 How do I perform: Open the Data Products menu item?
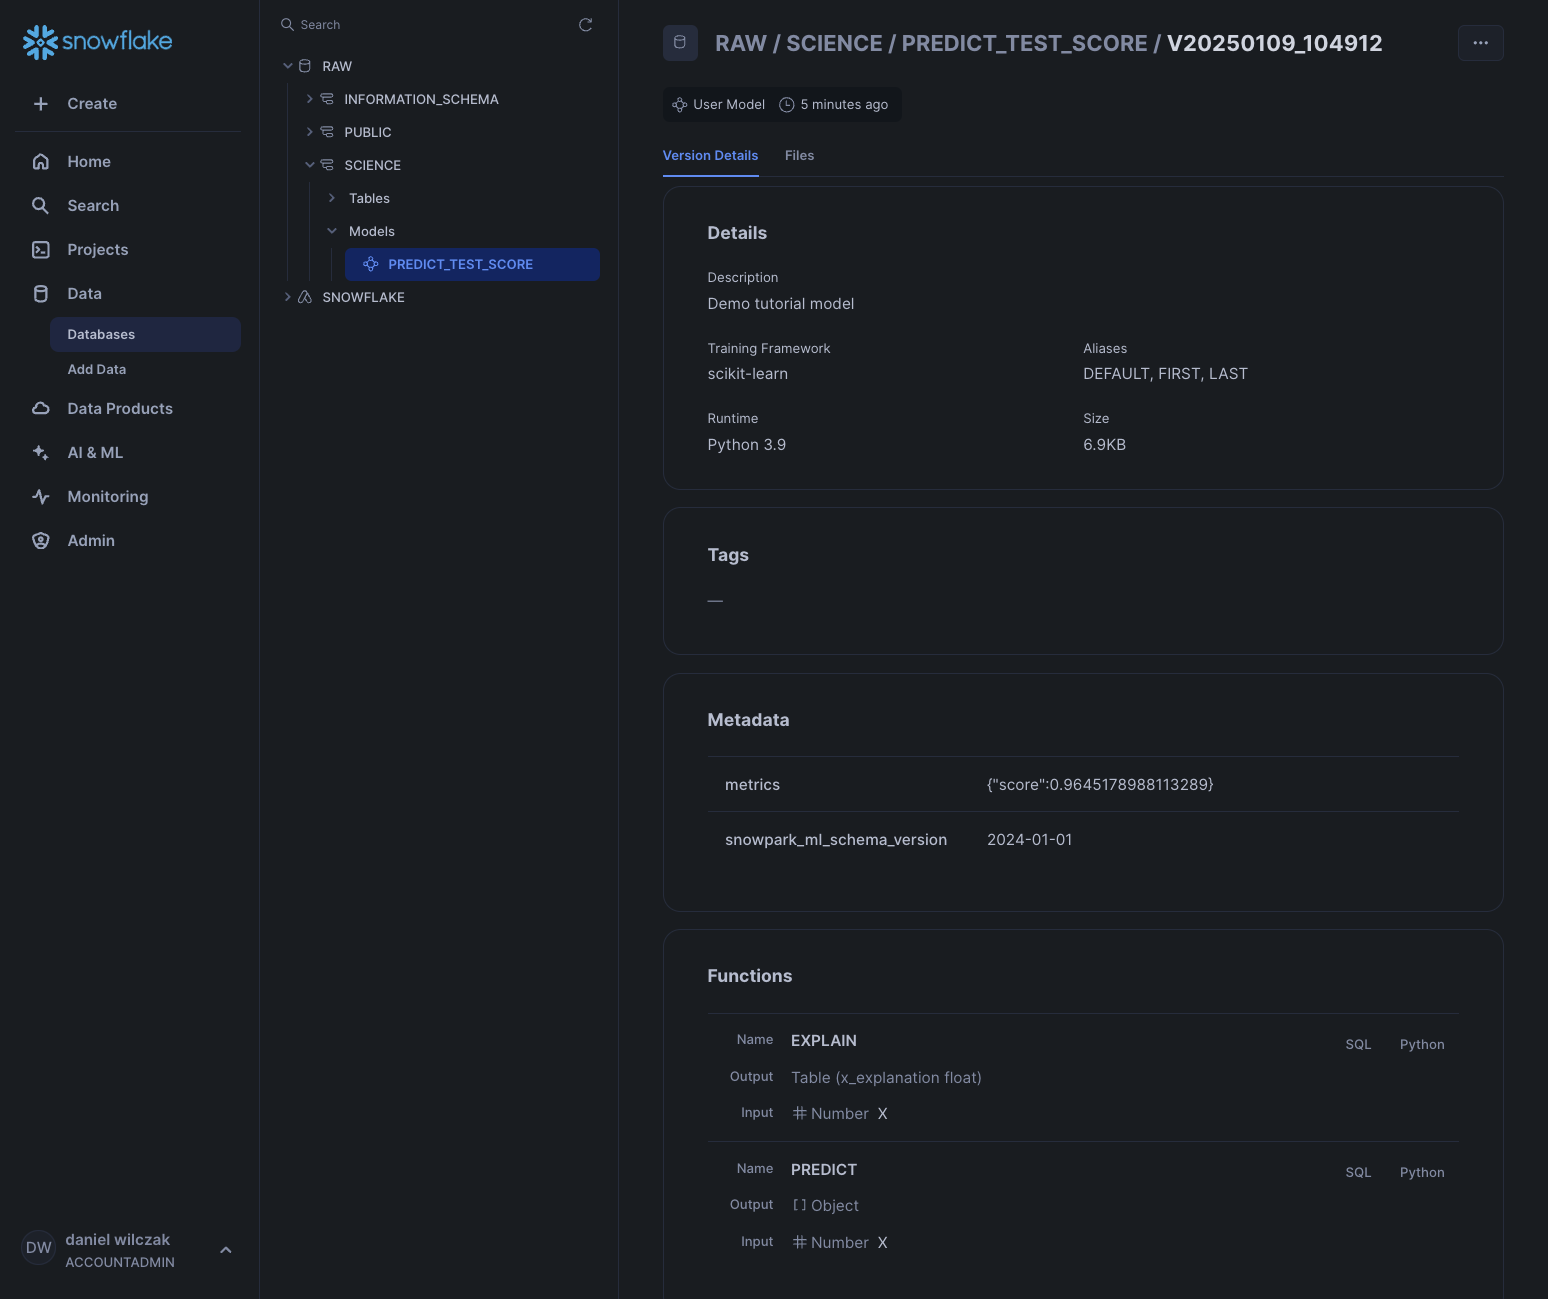[120, 409]
